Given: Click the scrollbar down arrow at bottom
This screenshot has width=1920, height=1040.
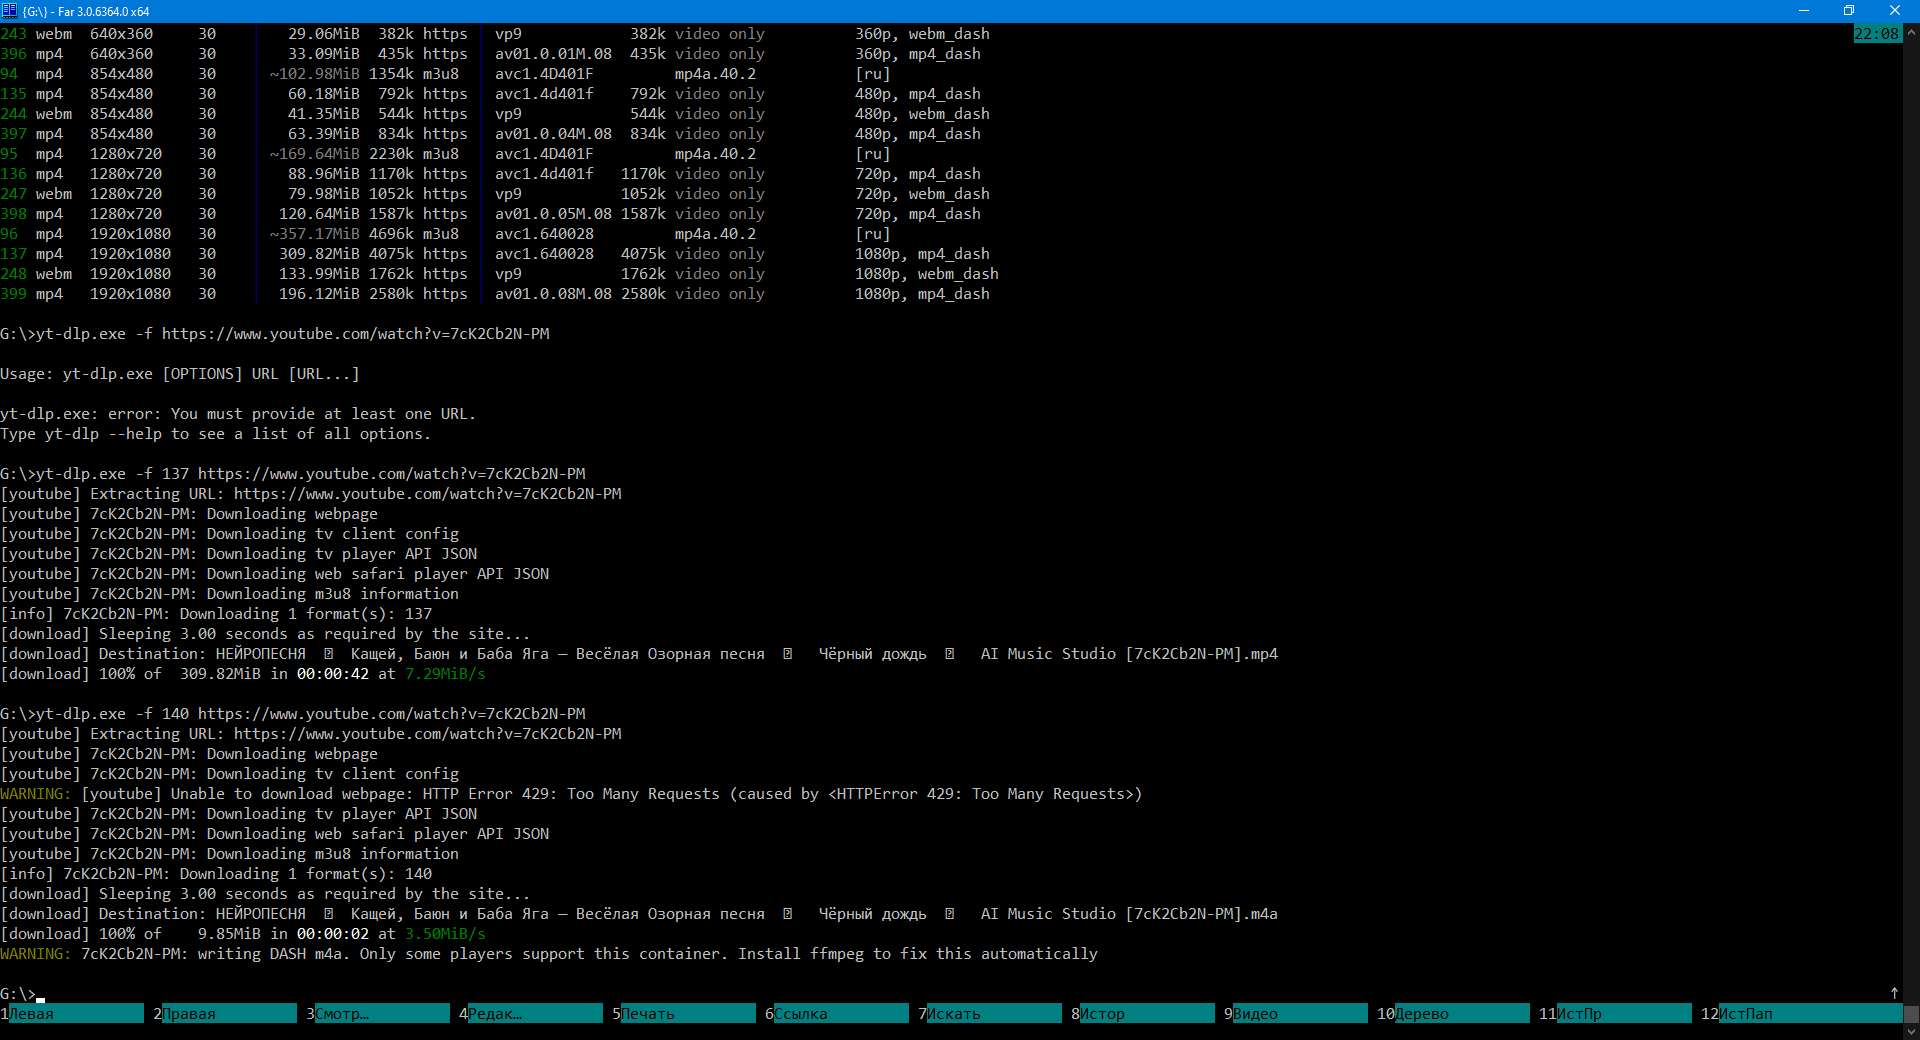Looking at the screenshot, I should [1911, 1031].
